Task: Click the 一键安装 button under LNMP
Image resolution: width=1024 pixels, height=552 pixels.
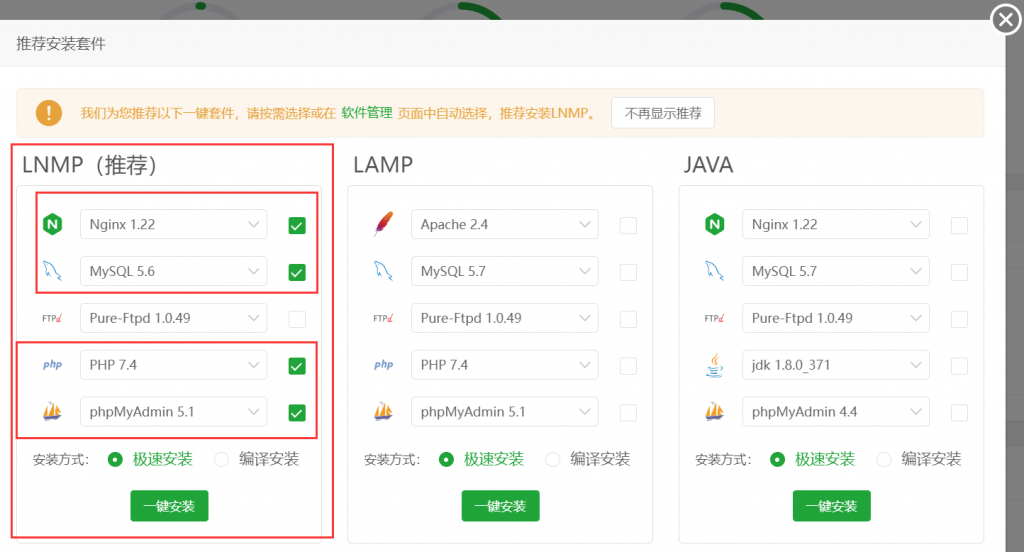Action: tap(169, 506)
